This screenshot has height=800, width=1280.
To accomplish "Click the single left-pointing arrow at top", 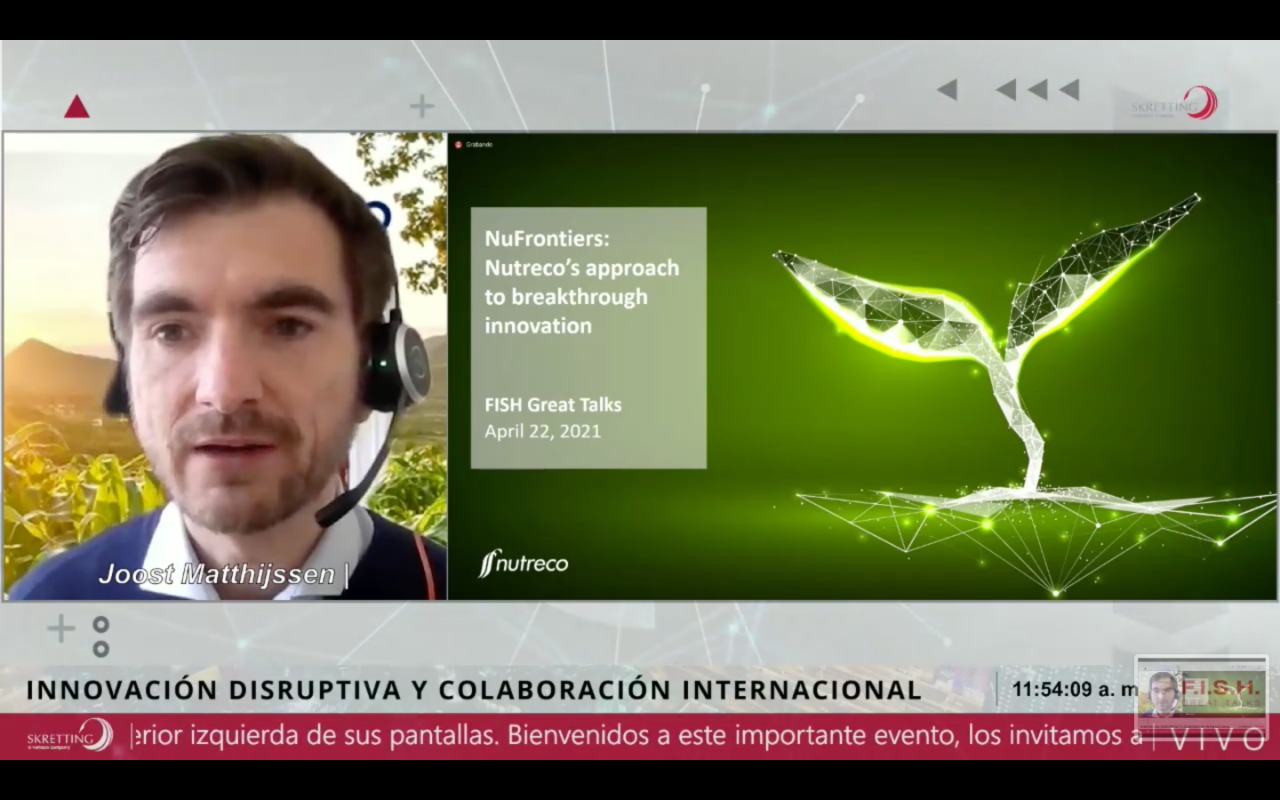I will click(947, 90).
